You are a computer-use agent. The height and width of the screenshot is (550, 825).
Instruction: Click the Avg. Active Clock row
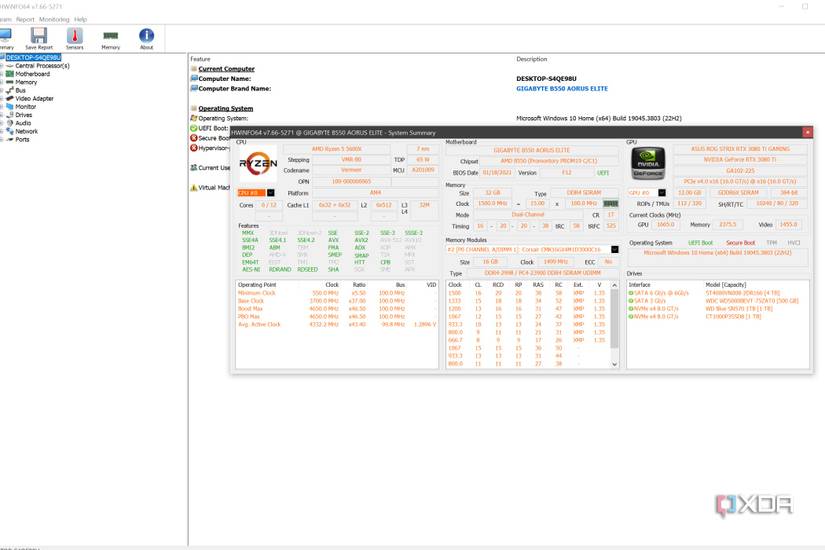(337, 325)
